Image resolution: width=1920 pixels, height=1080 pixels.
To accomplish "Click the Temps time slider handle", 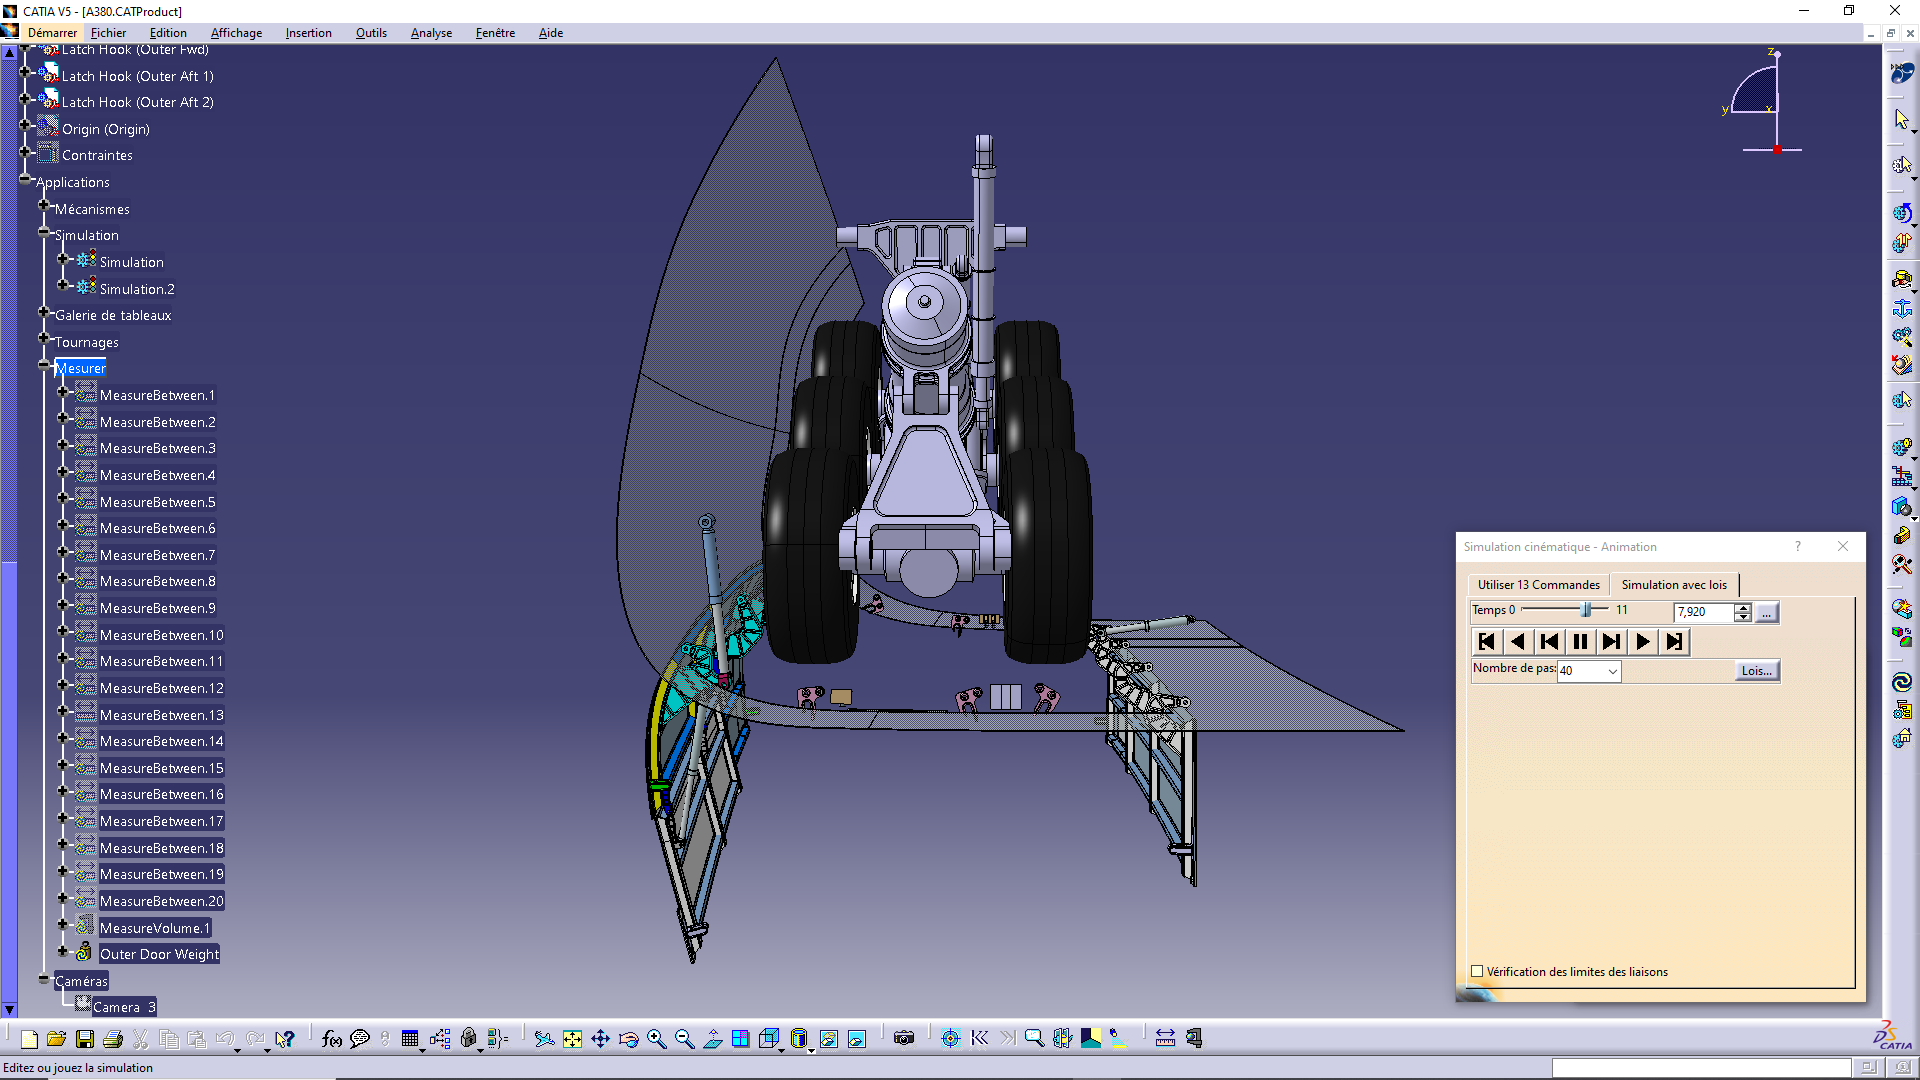I will tap(1586, 610).
